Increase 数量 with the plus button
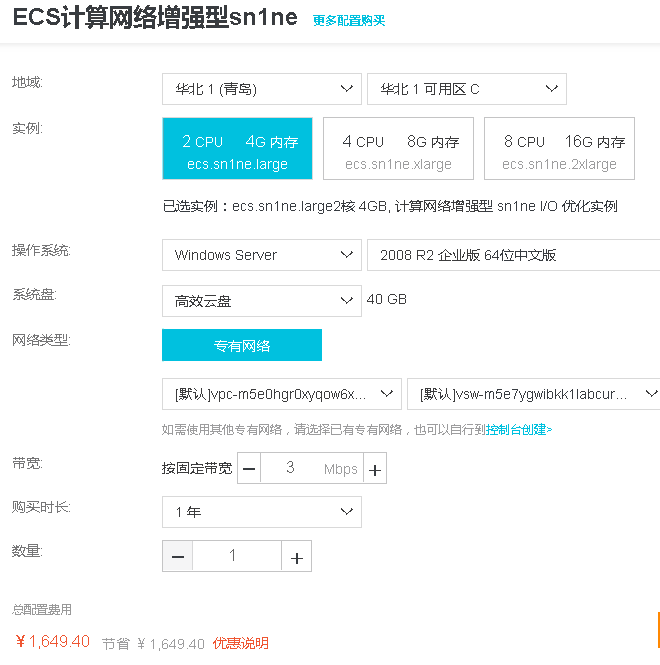 tap(296, 556)
